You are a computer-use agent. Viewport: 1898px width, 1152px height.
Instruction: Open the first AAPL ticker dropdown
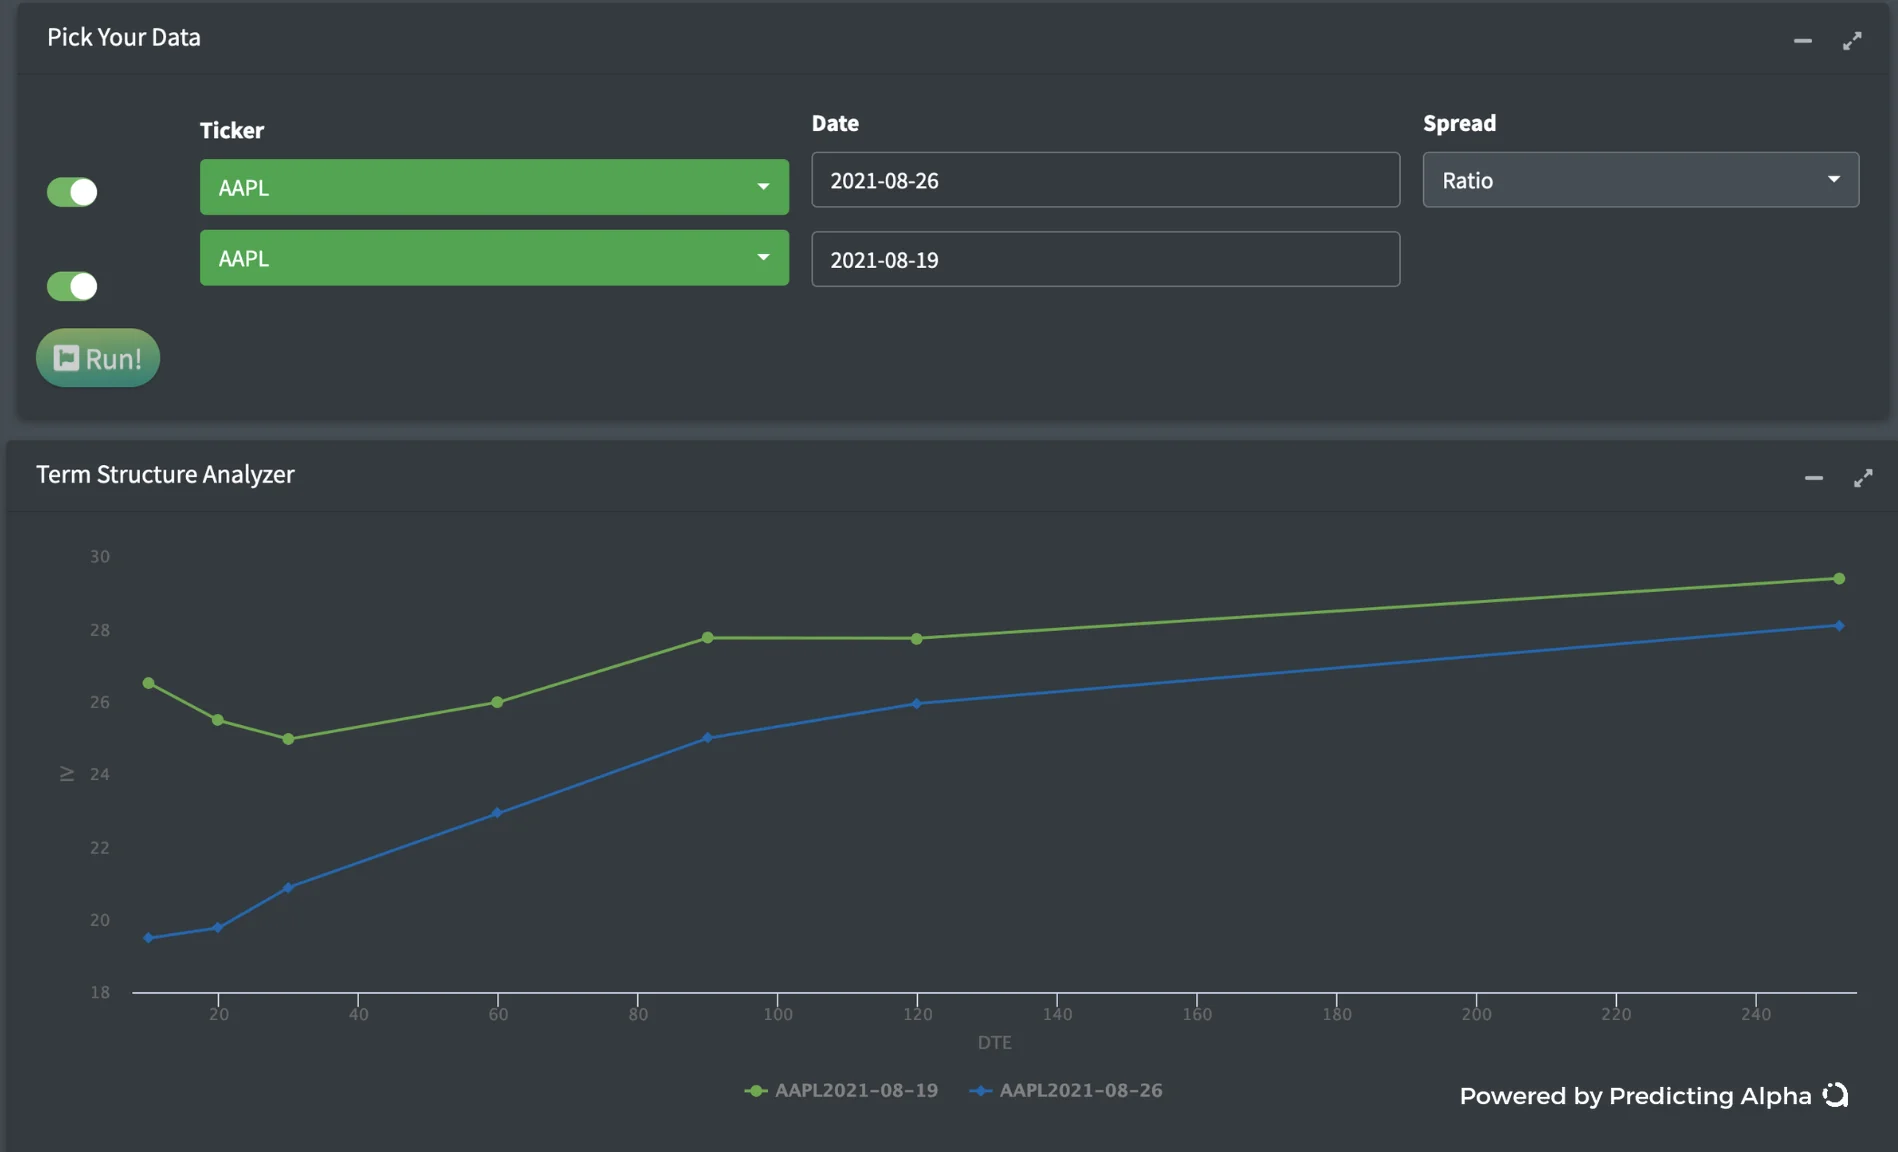[494, 187]
